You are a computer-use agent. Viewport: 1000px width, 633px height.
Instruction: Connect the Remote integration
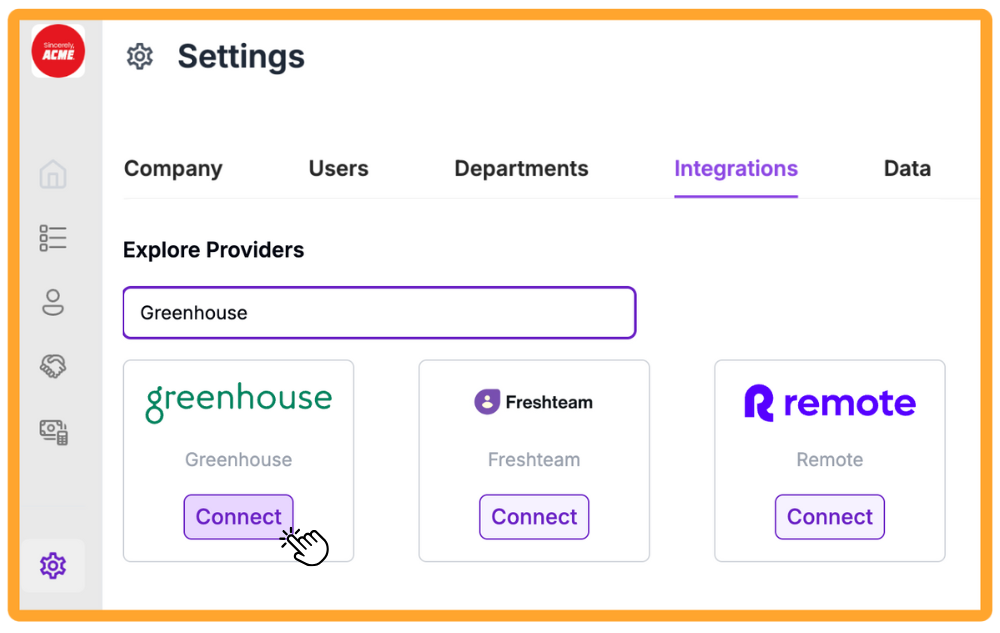coord(830,517)
